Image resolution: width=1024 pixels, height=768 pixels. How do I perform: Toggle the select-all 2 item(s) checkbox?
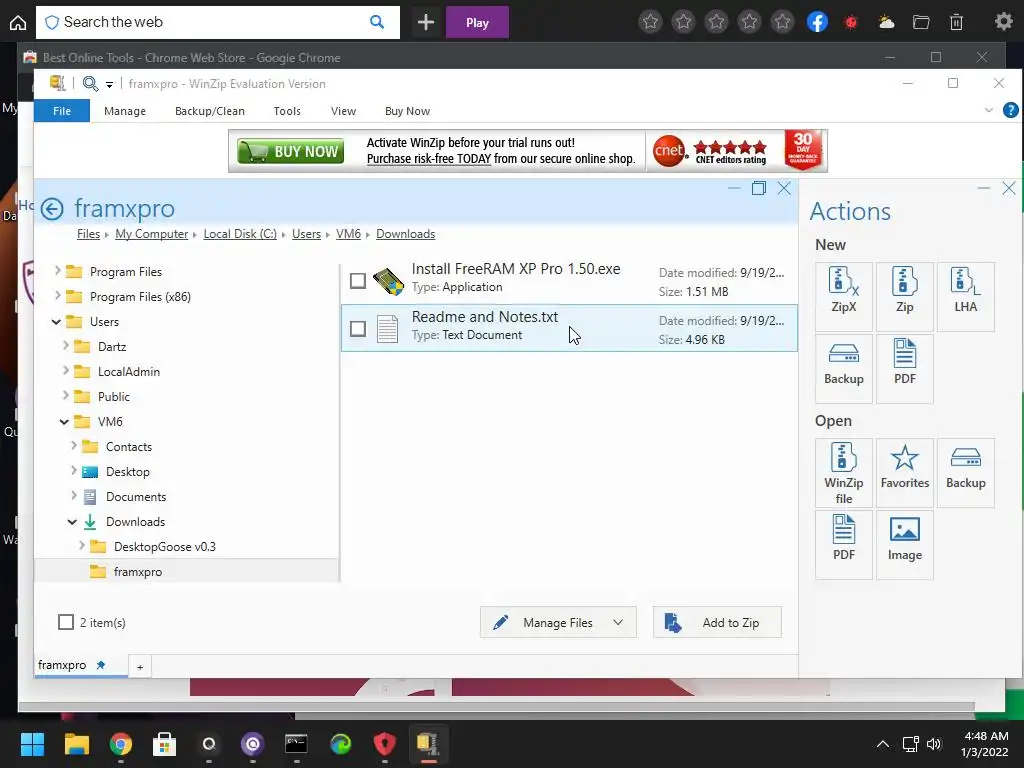66,622
